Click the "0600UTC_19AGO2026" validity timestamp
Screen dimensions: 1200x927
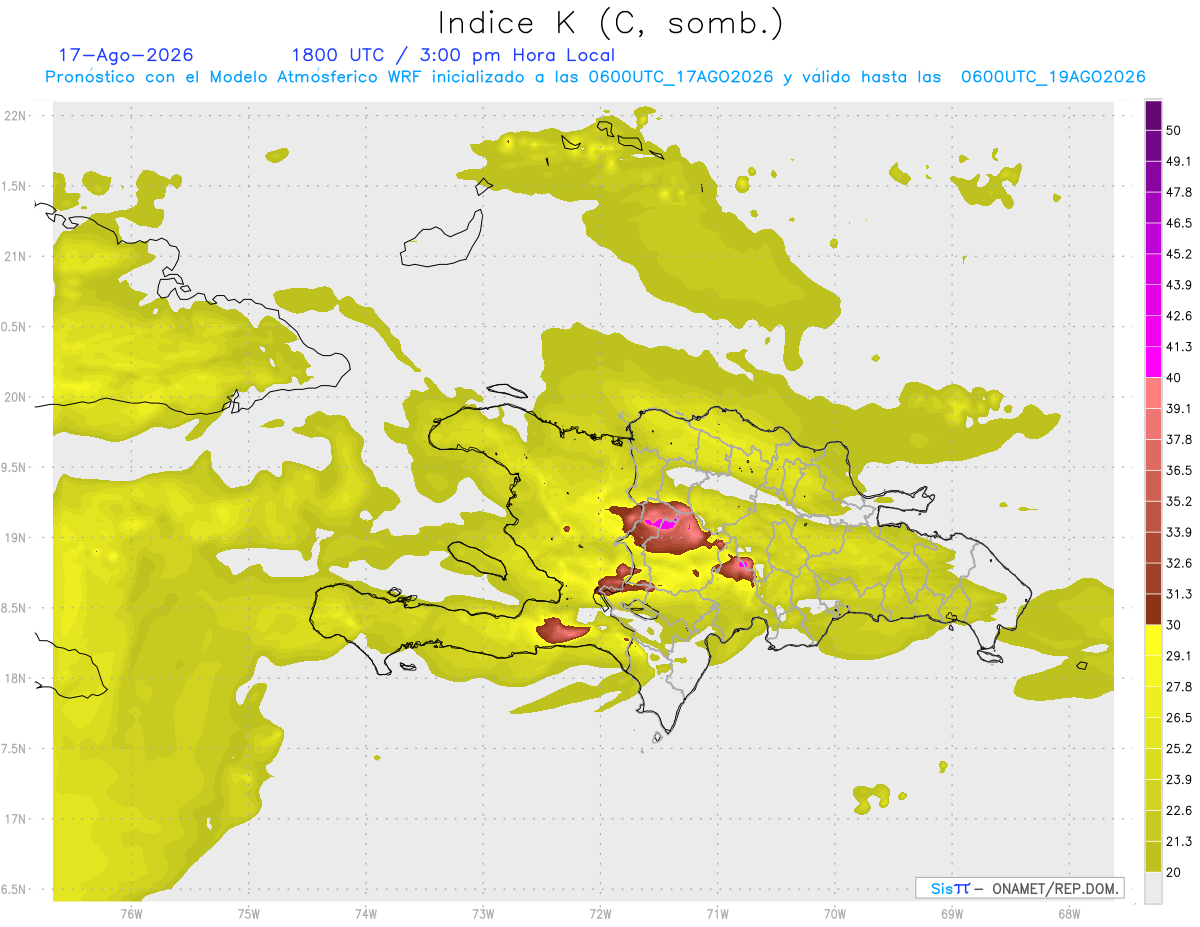coord(1053,77)
